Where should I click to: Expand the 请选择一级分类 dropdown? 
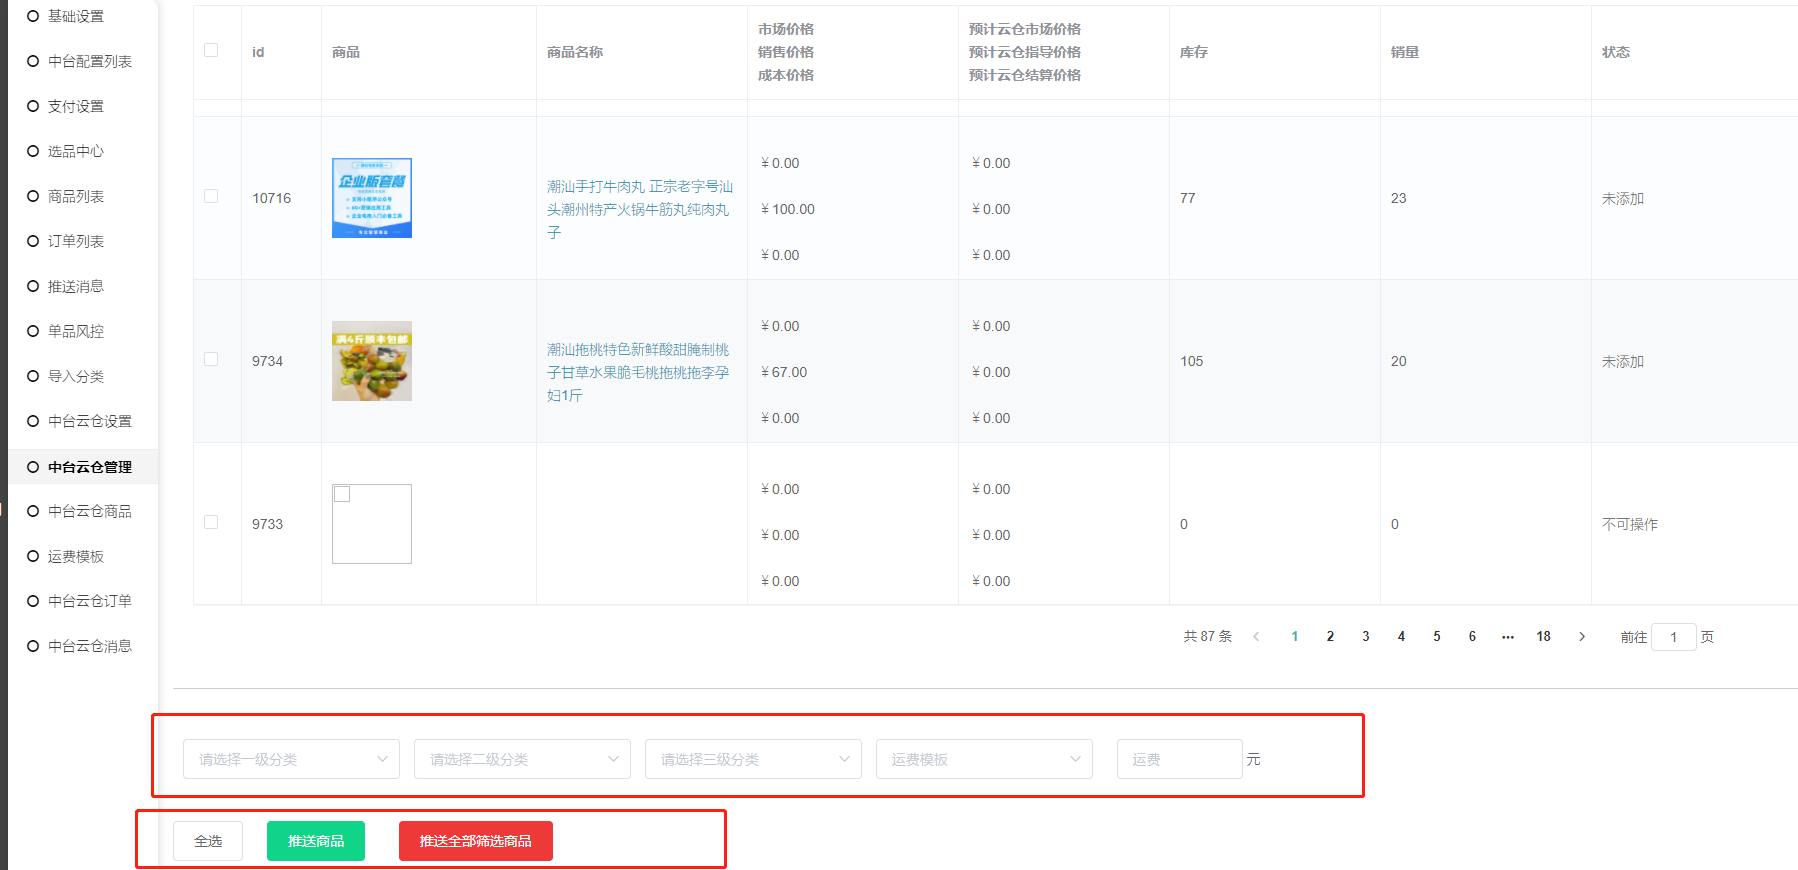pos(291,759)
